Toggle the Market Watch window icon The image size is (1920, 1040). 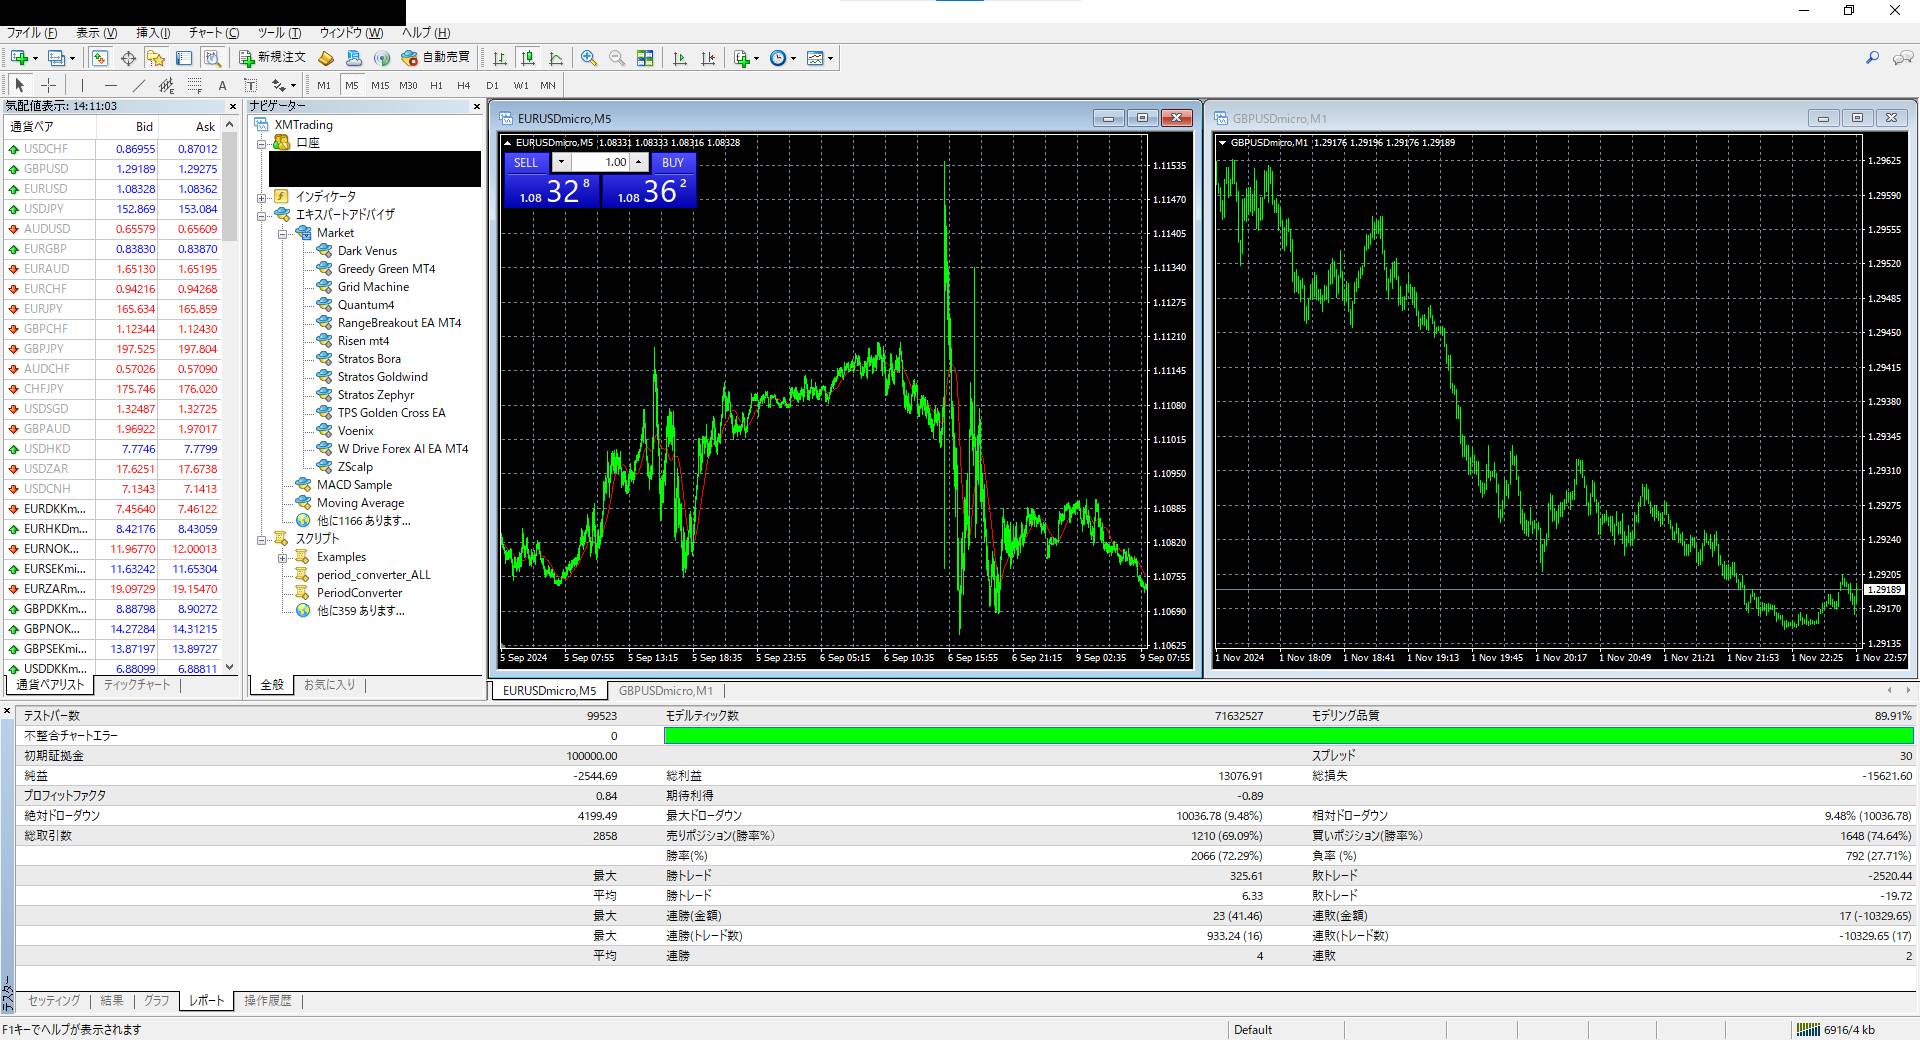[100, 58]
